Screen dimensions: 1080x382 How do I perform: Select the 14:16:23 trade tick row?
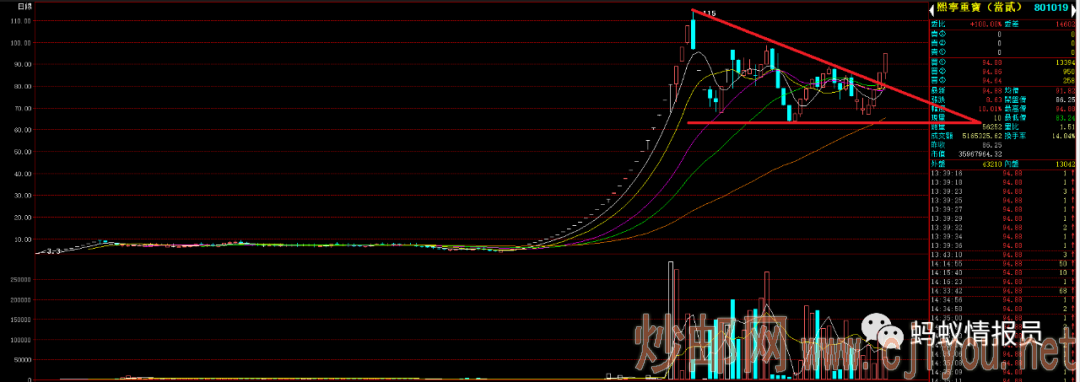[x=1004, y=281]
